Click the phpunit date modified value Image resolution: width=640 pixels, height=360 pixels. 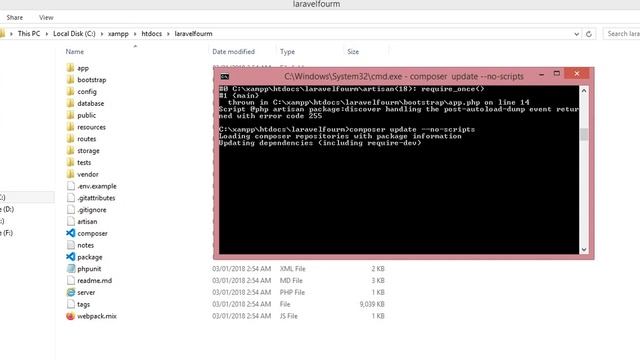(x=242, y=269)
